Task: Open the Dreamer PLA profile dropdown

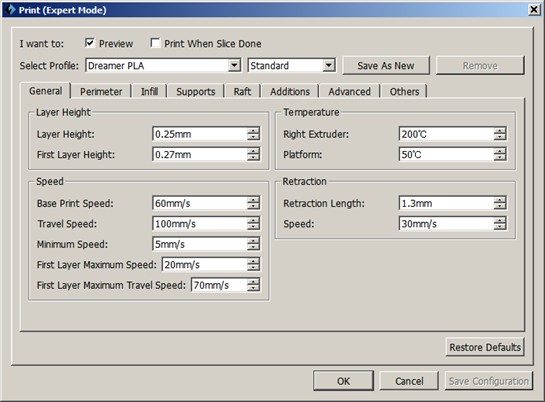Action: coord(235,65)
